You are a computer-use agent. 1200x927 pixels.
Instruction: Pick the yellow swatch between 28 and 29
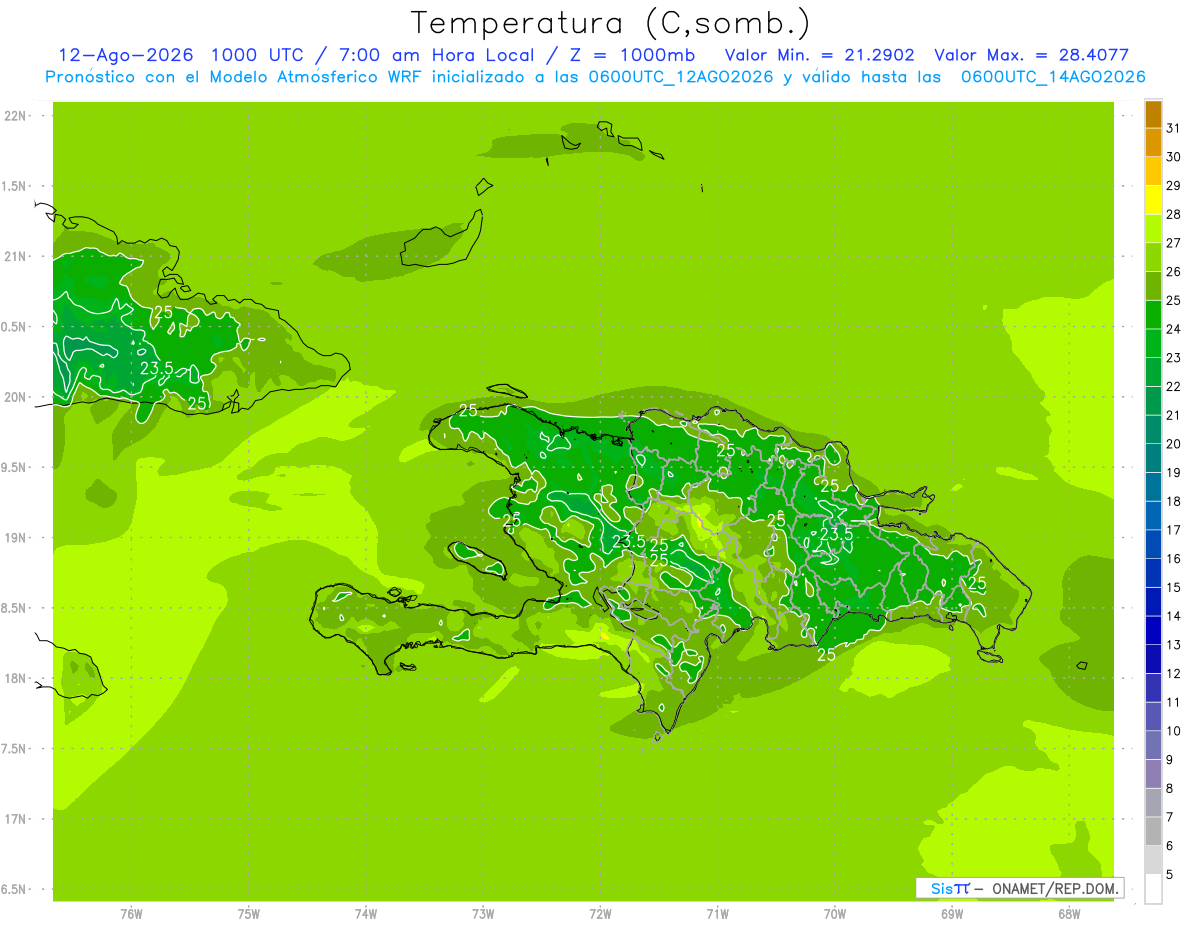click(x=1153, y=200)
